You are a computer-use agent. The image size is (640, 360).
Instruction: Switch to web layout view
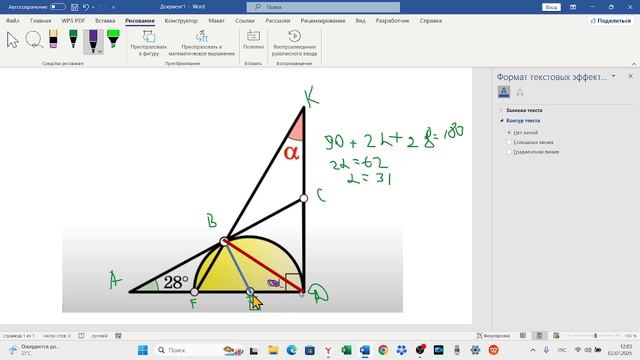coord(556,336)
